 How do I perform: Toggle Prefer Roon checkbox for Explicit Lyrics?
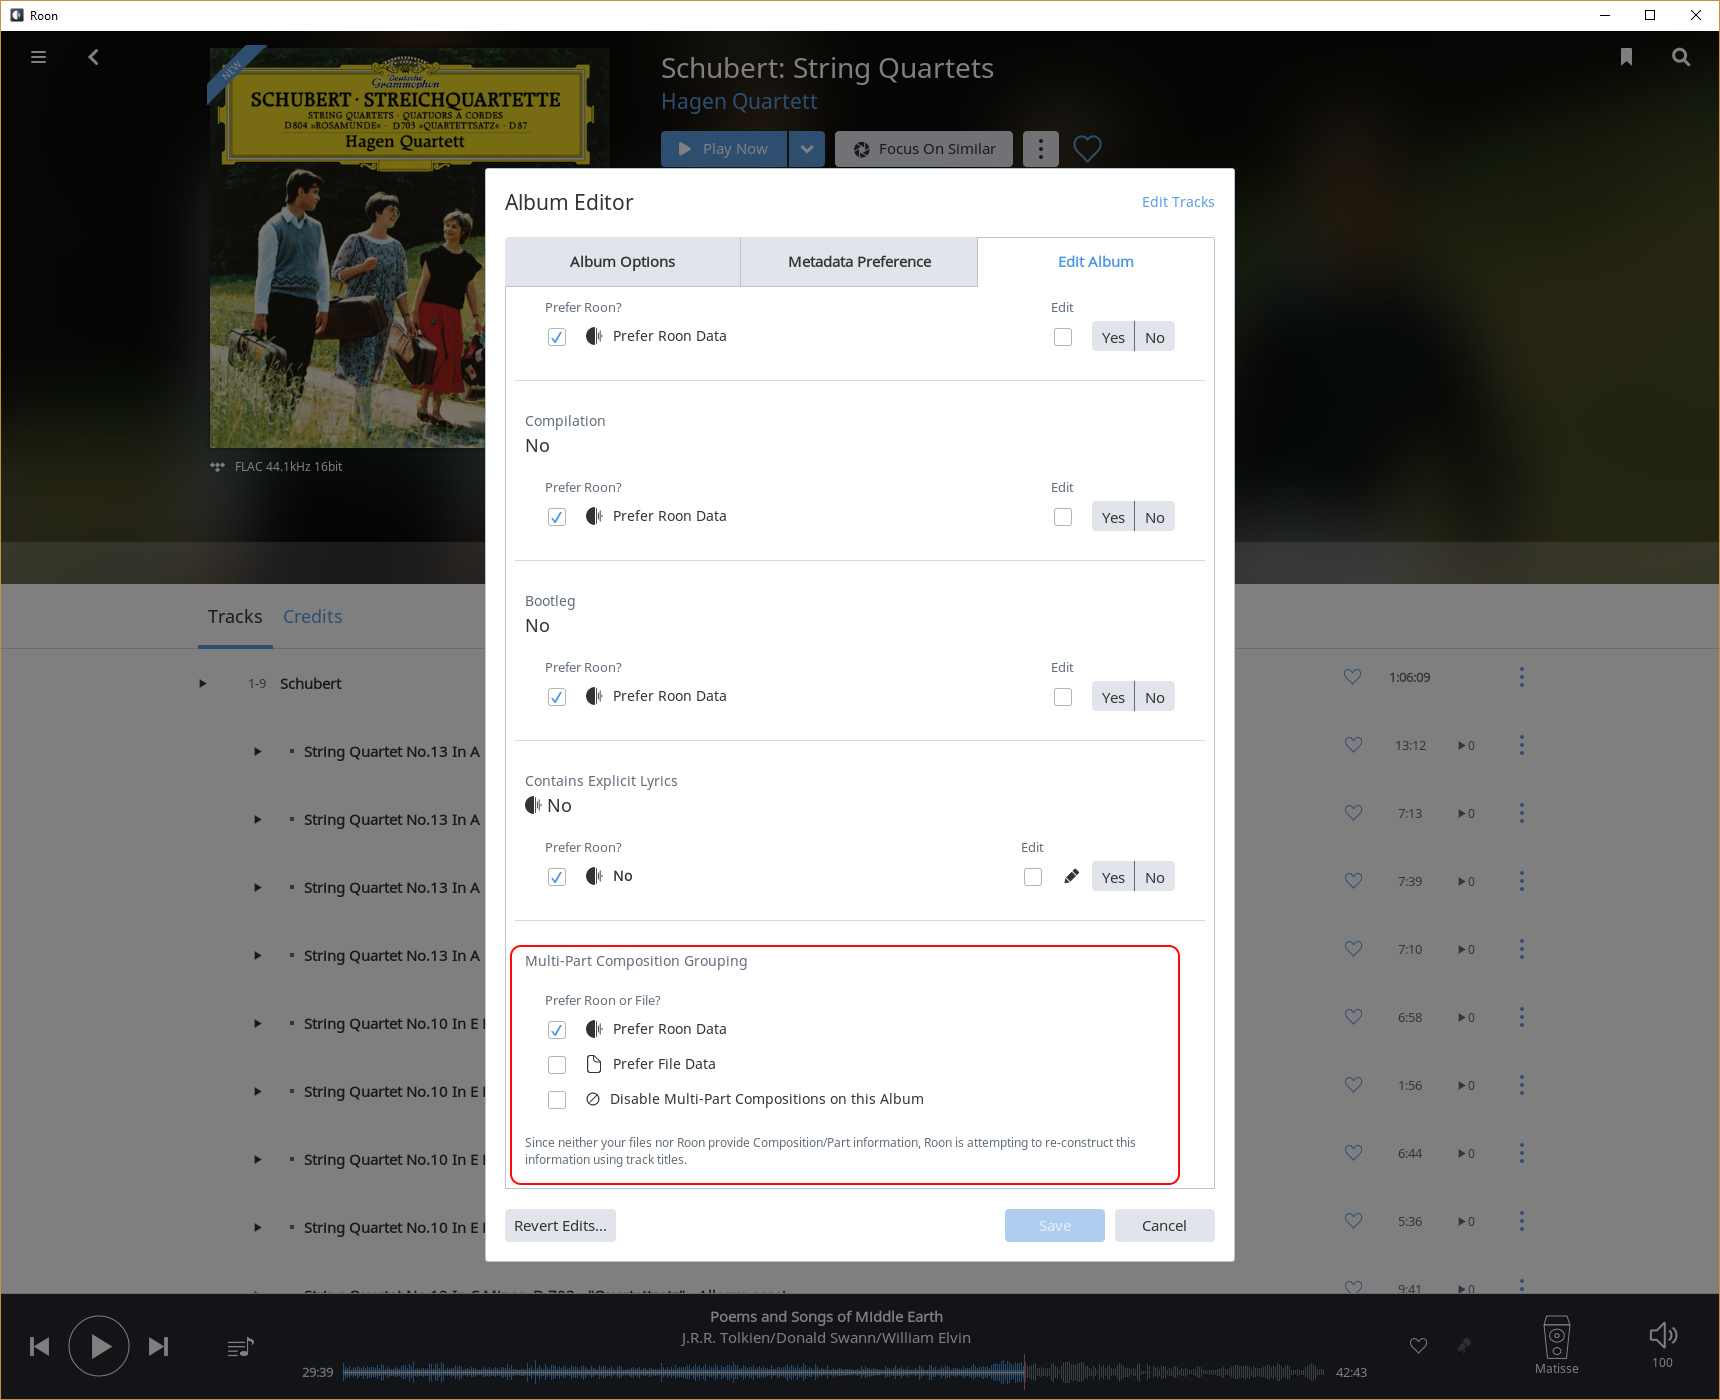[x=557, y=877]
